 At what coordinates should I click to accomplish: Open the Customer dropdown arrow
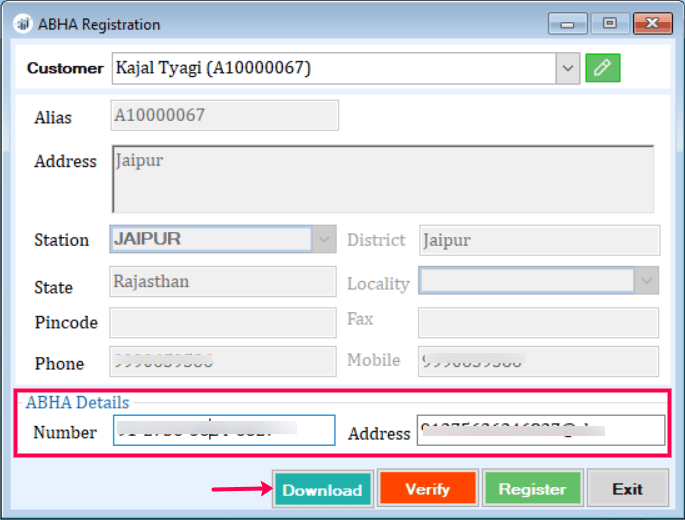567,68
